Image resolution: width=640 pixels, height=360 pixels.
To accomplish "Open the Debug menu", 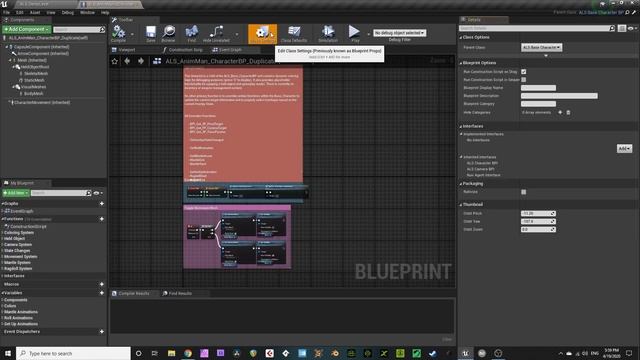I will 68,13.
